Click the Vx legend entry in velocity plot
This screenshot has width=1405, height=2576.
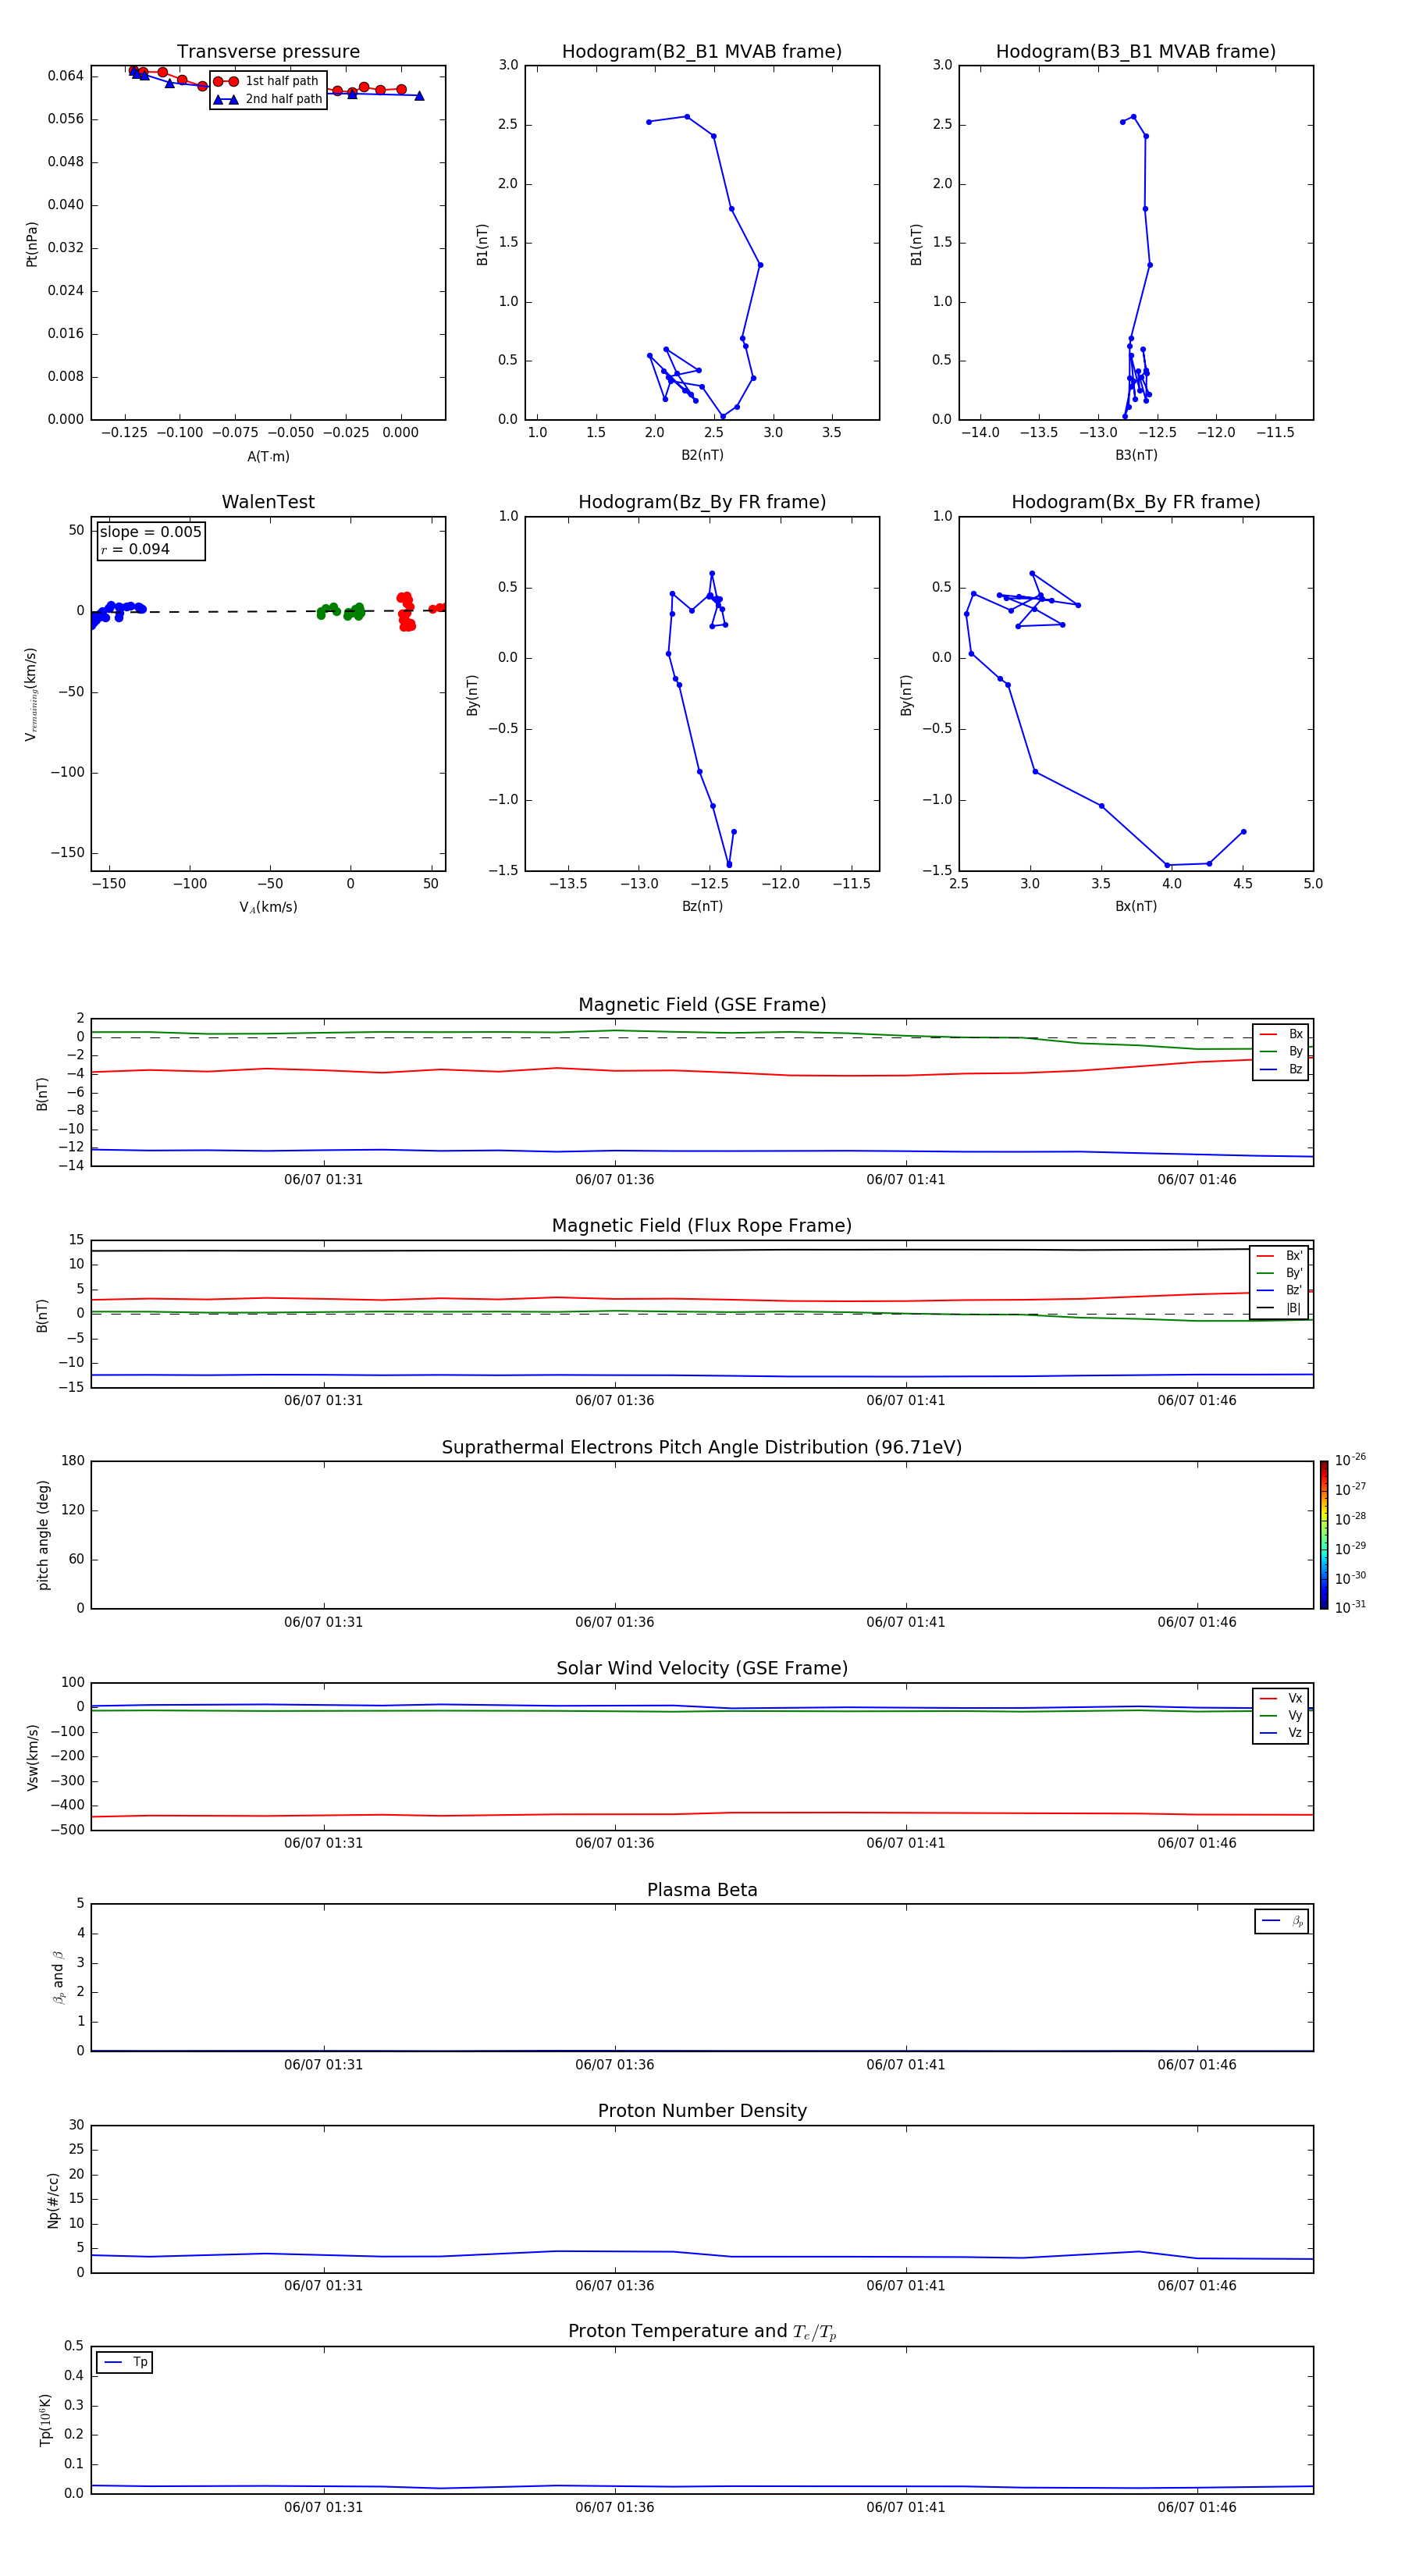tap(1281, 1699)
